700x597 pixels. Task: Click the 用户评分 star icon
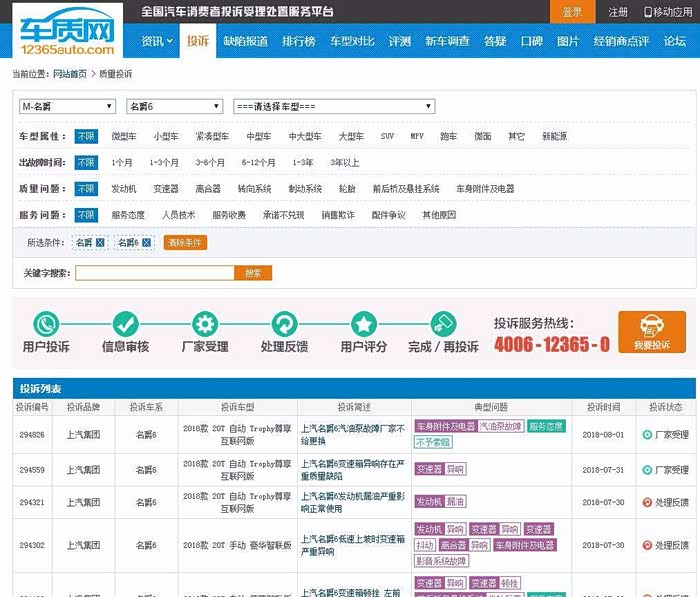click(363, 324)
